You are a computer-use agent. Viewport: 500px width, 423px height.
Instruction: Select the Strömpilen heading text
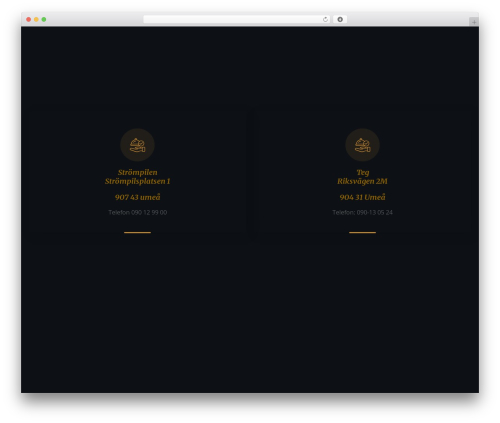tap(137, 172)
